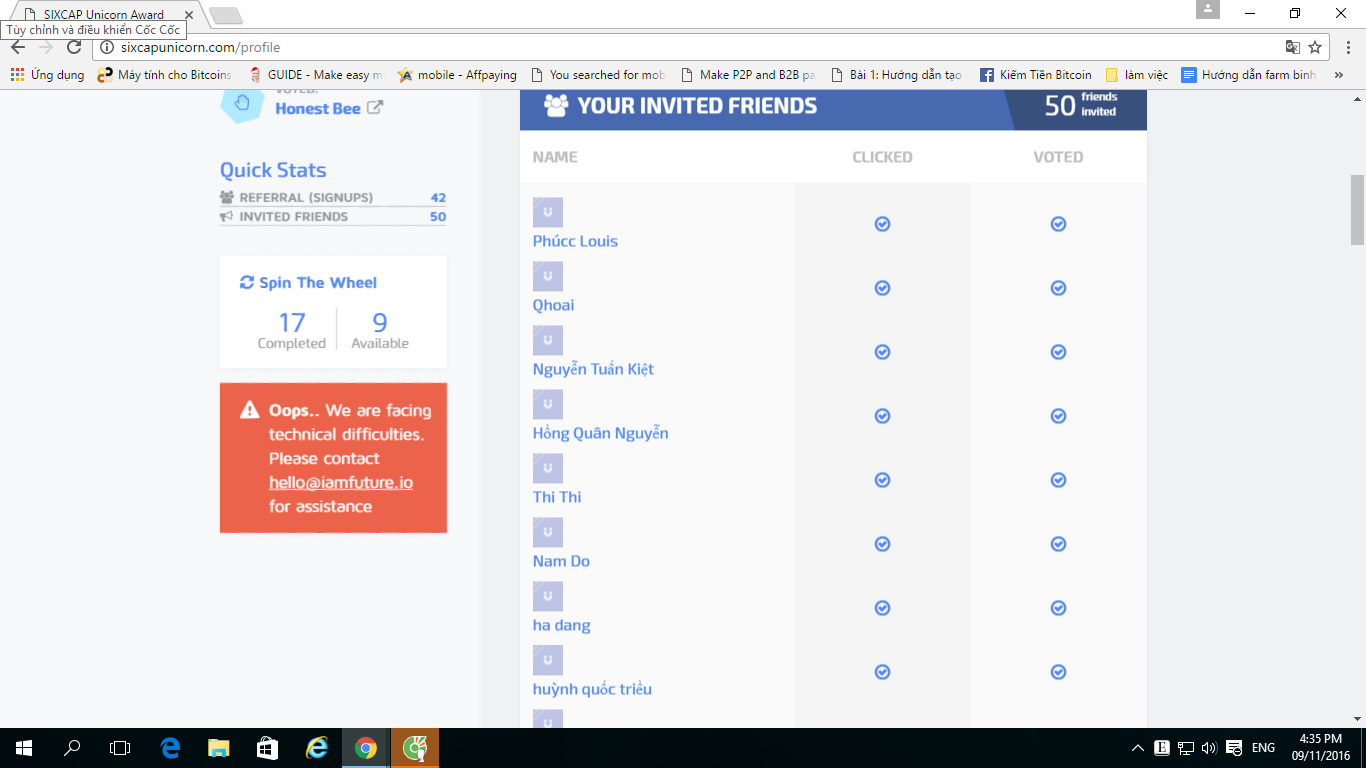Screen dimensions: 1366x768
Task: Click the Voted checkmark for Thi Thi
Action: tap(1058, 480)
